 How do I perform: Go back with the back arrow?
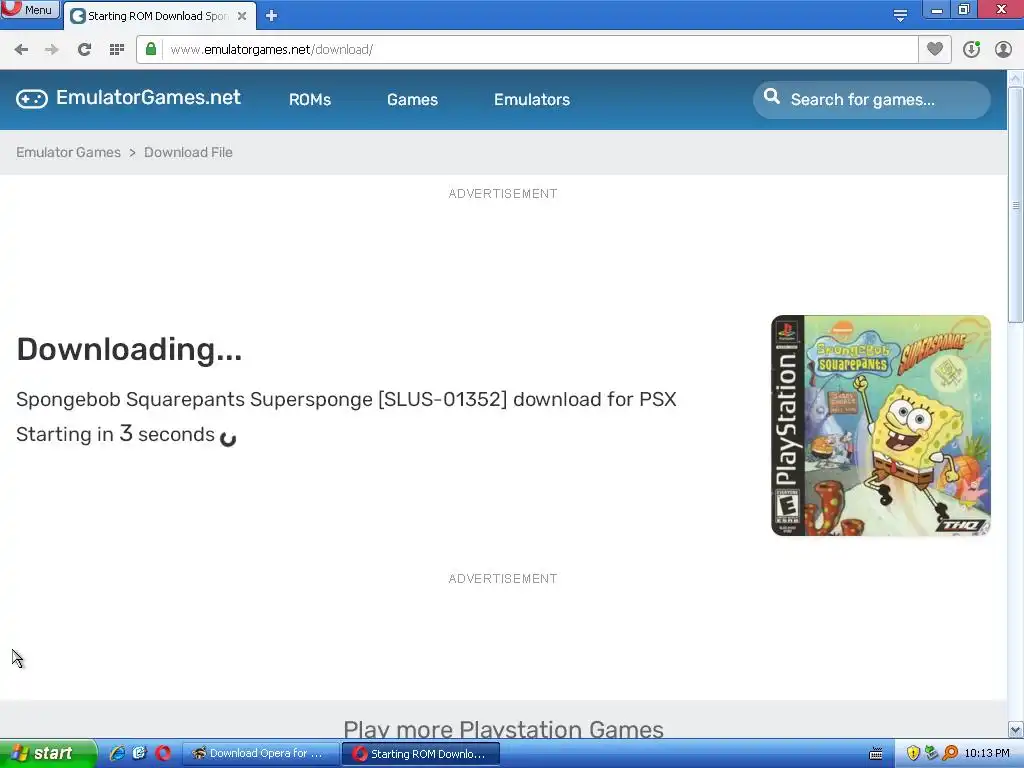coord(21,50)
